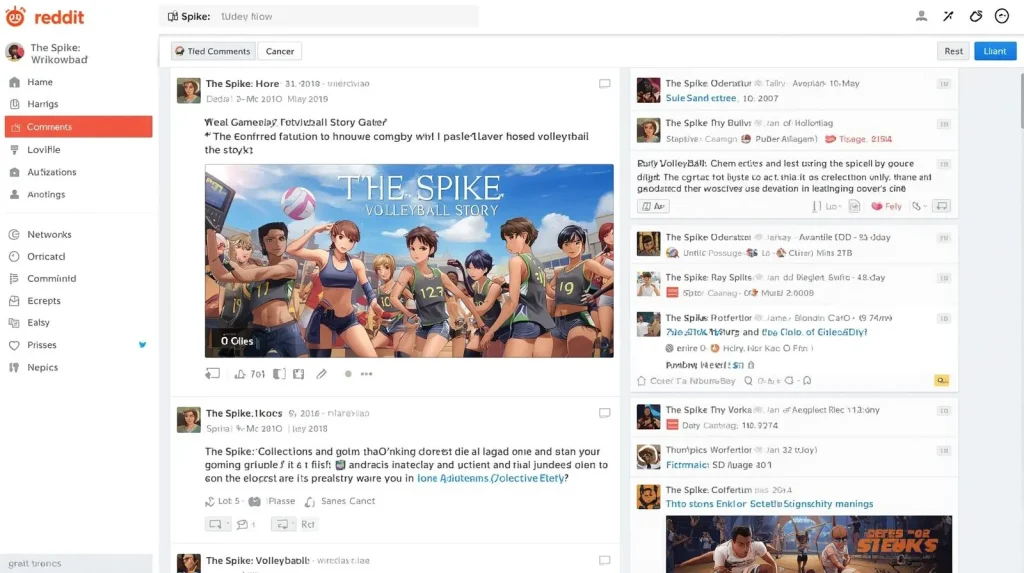Click the Spike search field
This screenshot has width=1024, height=573.
(319, 16)
